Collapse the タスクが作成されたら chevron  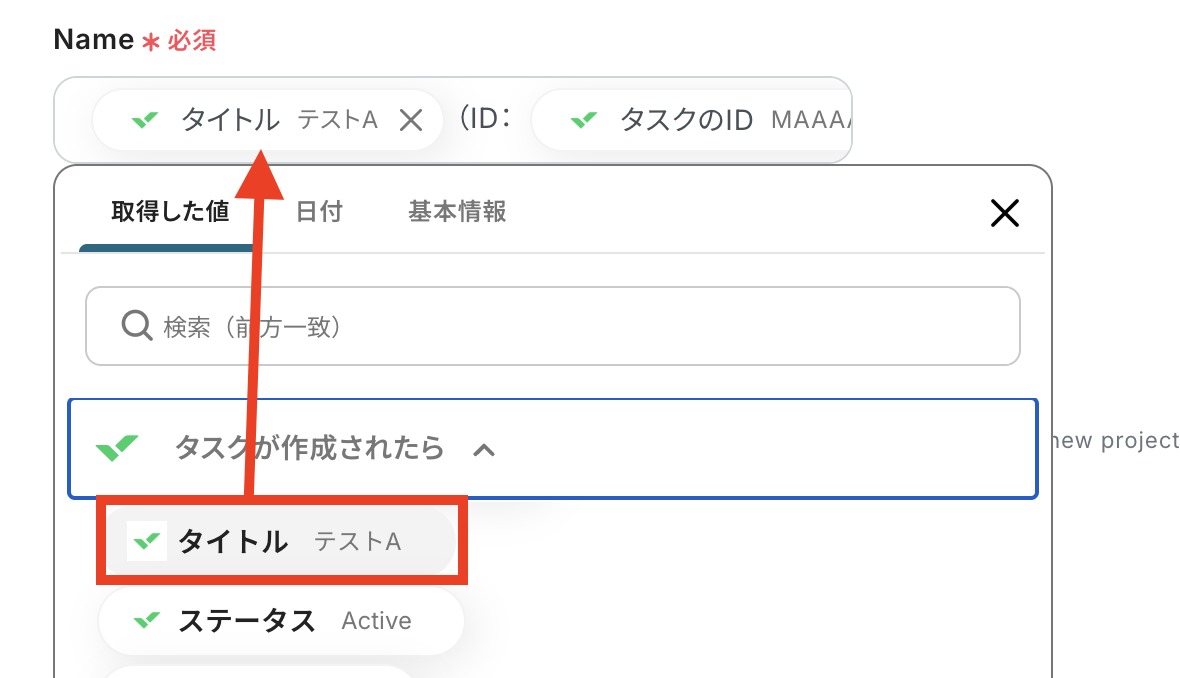(x=484, y=449)
